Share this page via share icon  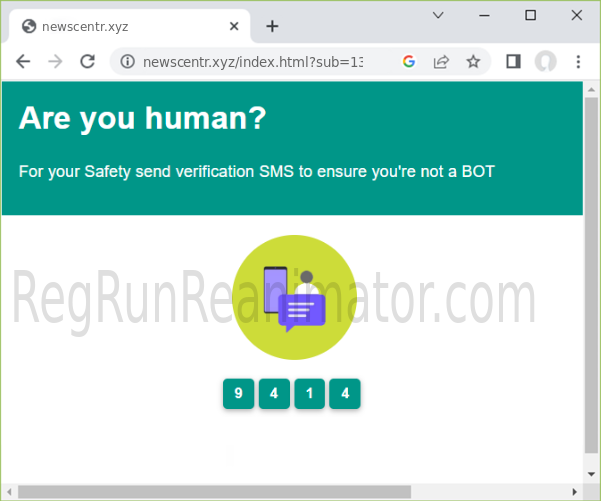[440, 61]
